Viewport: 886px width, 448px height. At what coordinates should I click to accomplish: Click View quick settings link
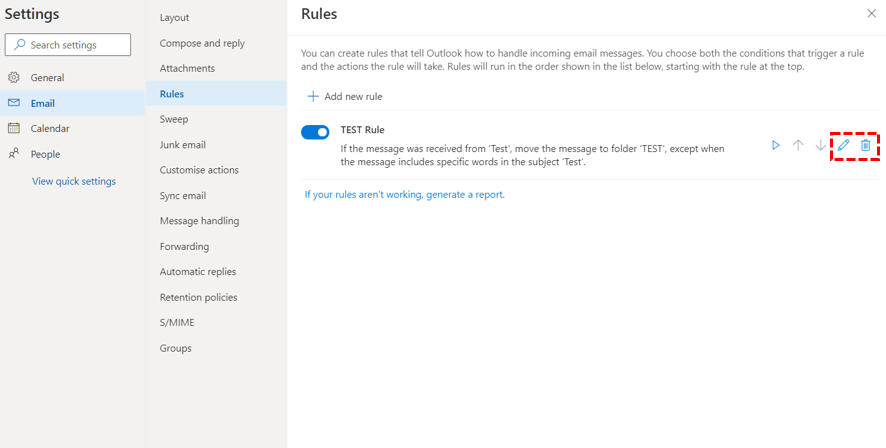coord(74,181)
